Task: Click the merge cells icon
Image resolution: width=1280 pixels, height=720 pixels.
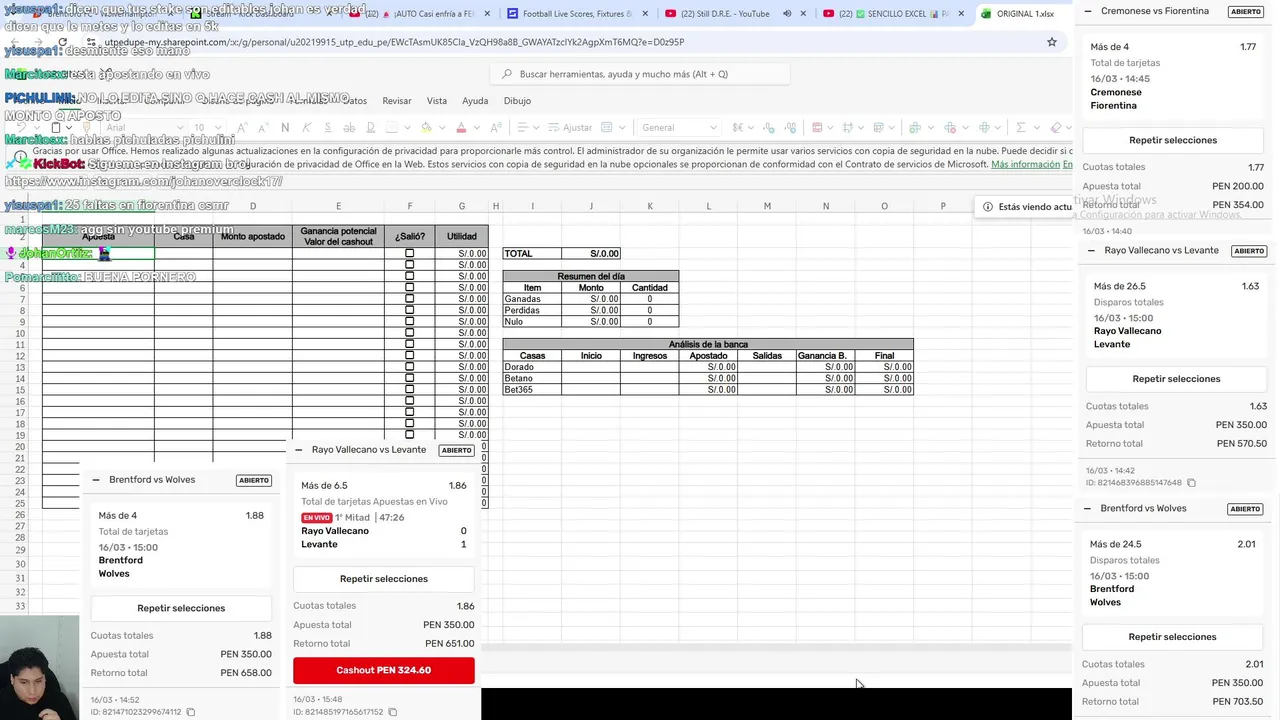Action: pos(606,127)
